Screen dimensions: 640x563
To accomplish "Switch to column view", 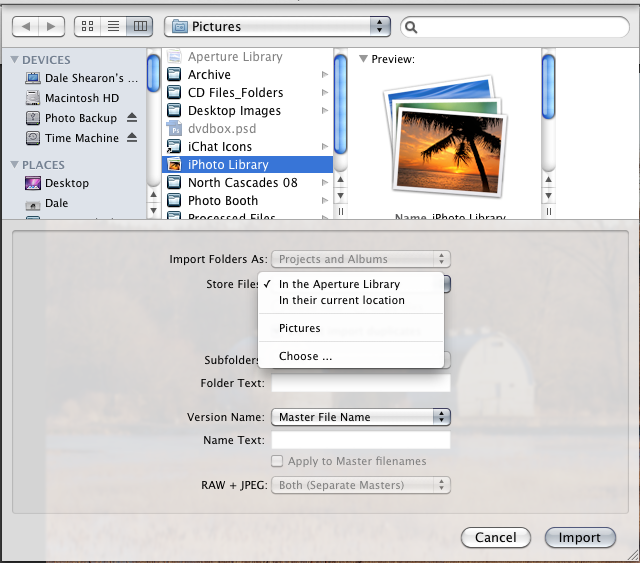I will [140, 27].
